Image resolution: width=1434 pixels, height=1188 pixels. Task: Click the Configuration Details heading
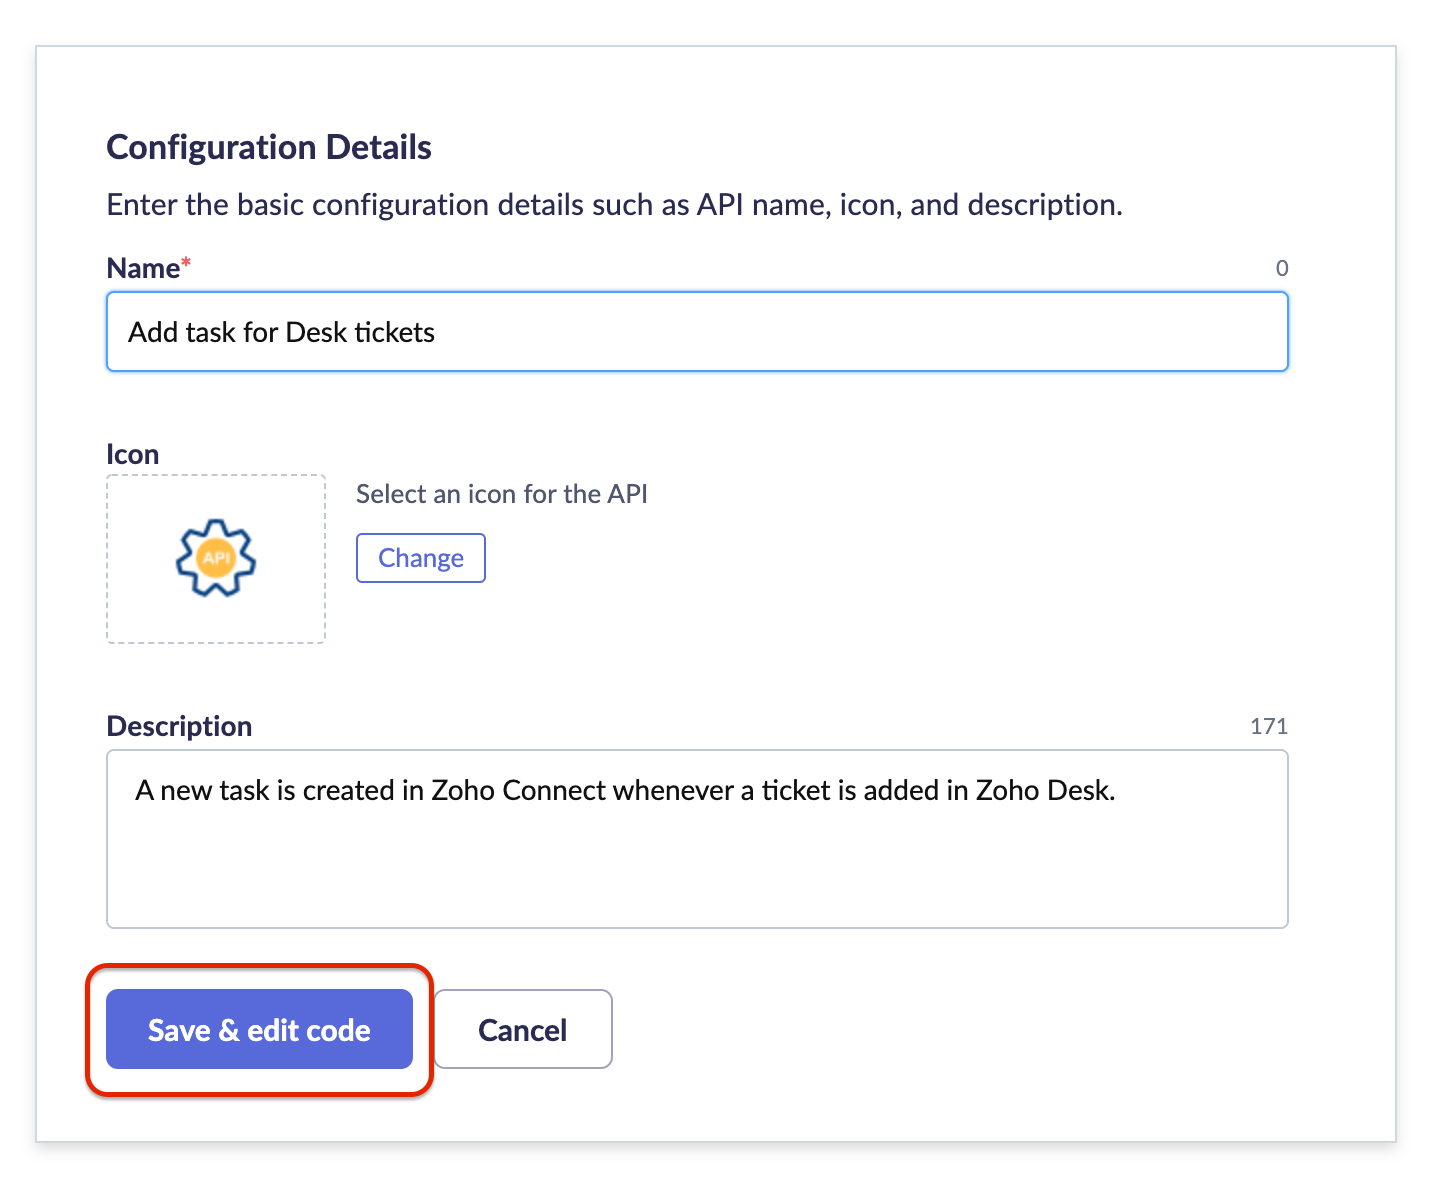269,147
